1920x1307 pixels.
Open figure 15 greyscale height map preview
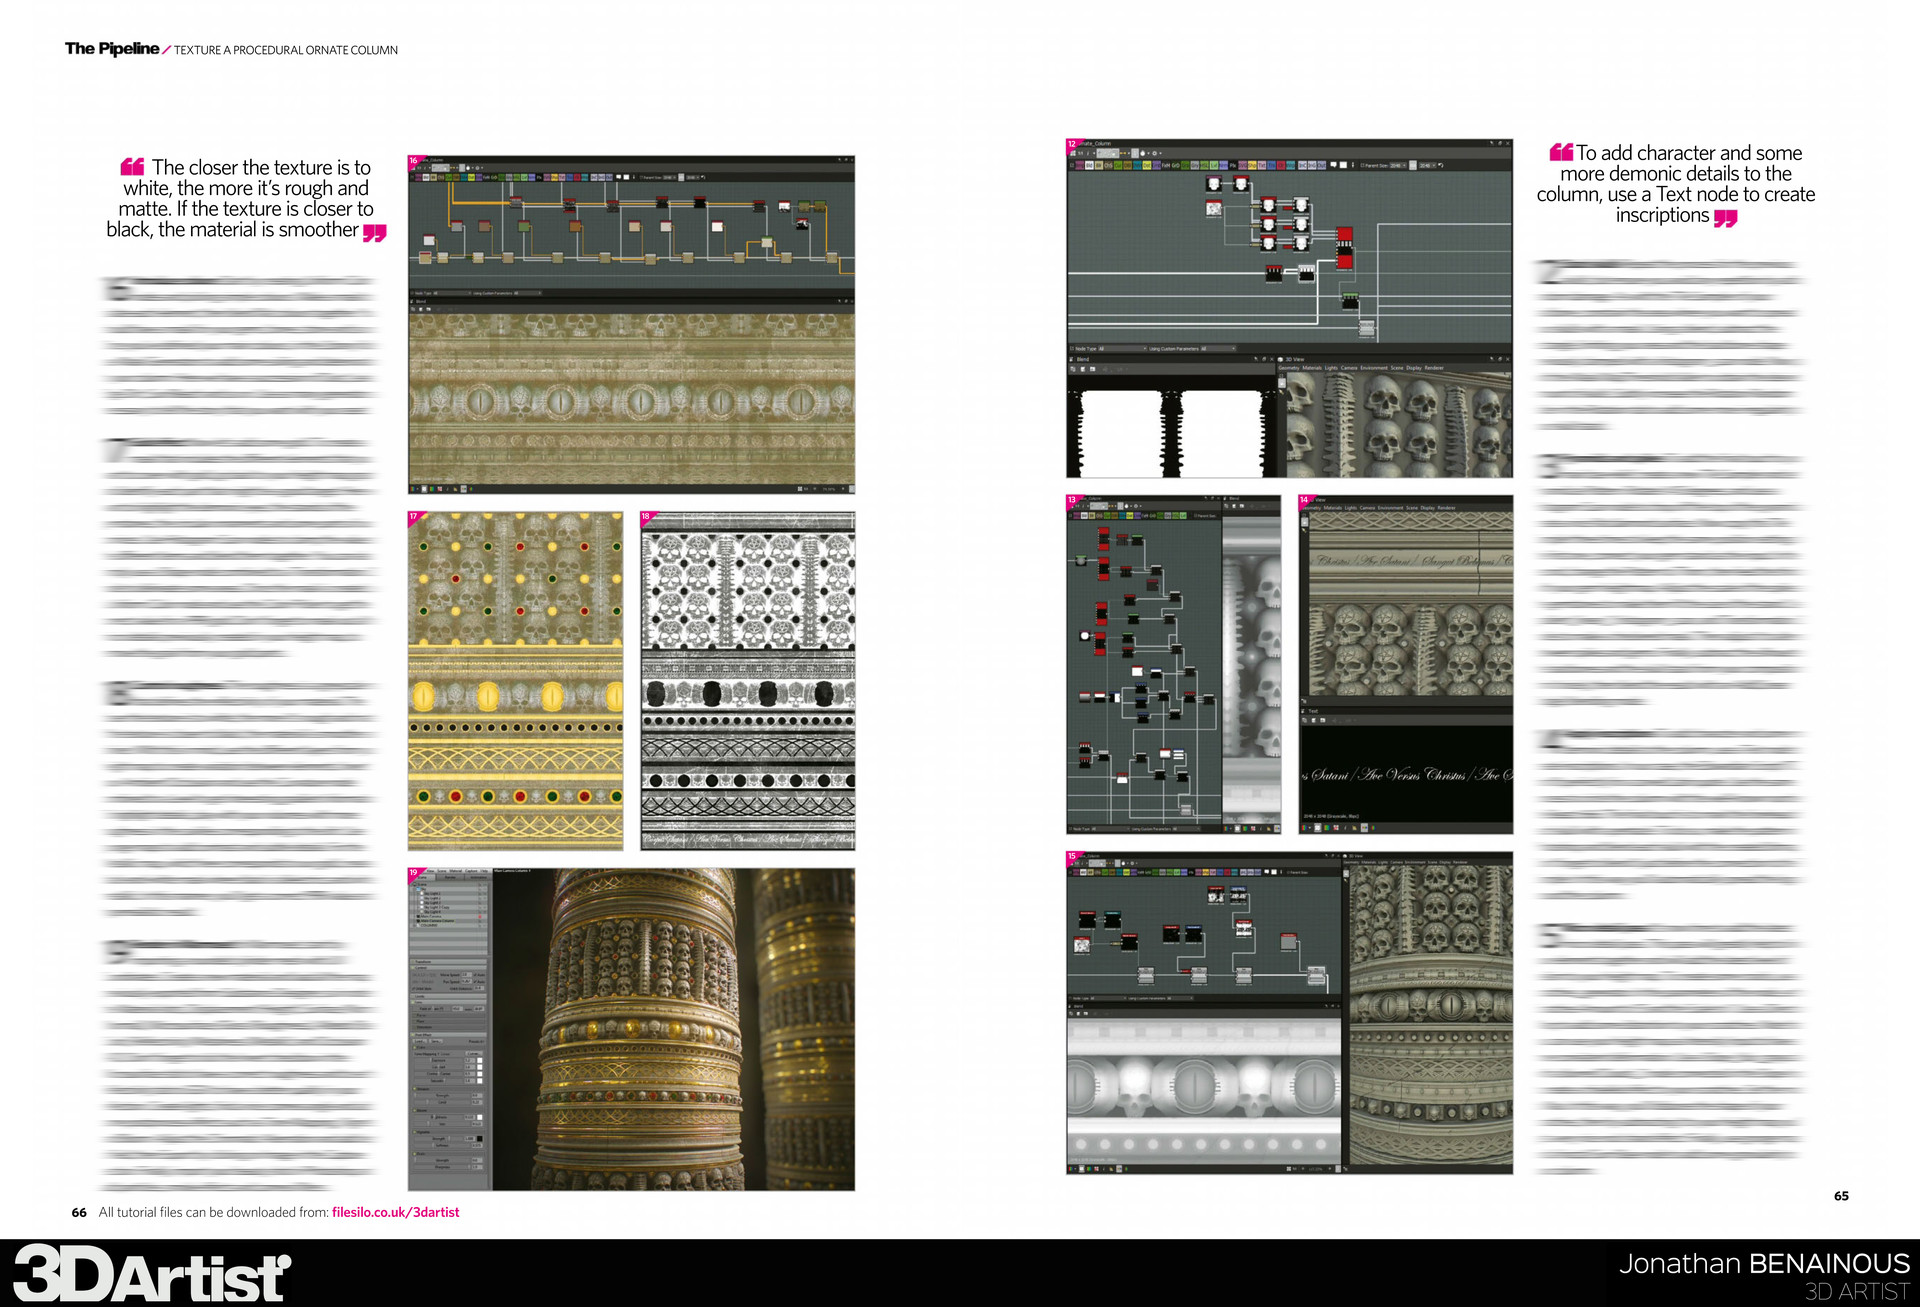(1204, 1090)
